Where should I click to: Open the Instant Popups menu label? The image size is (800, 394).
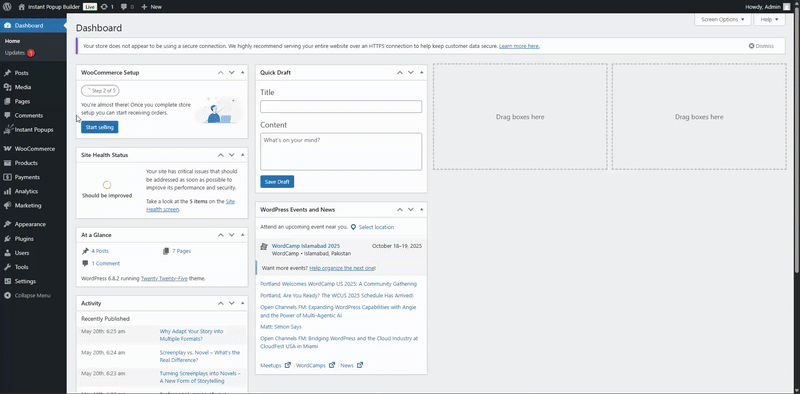34,130
